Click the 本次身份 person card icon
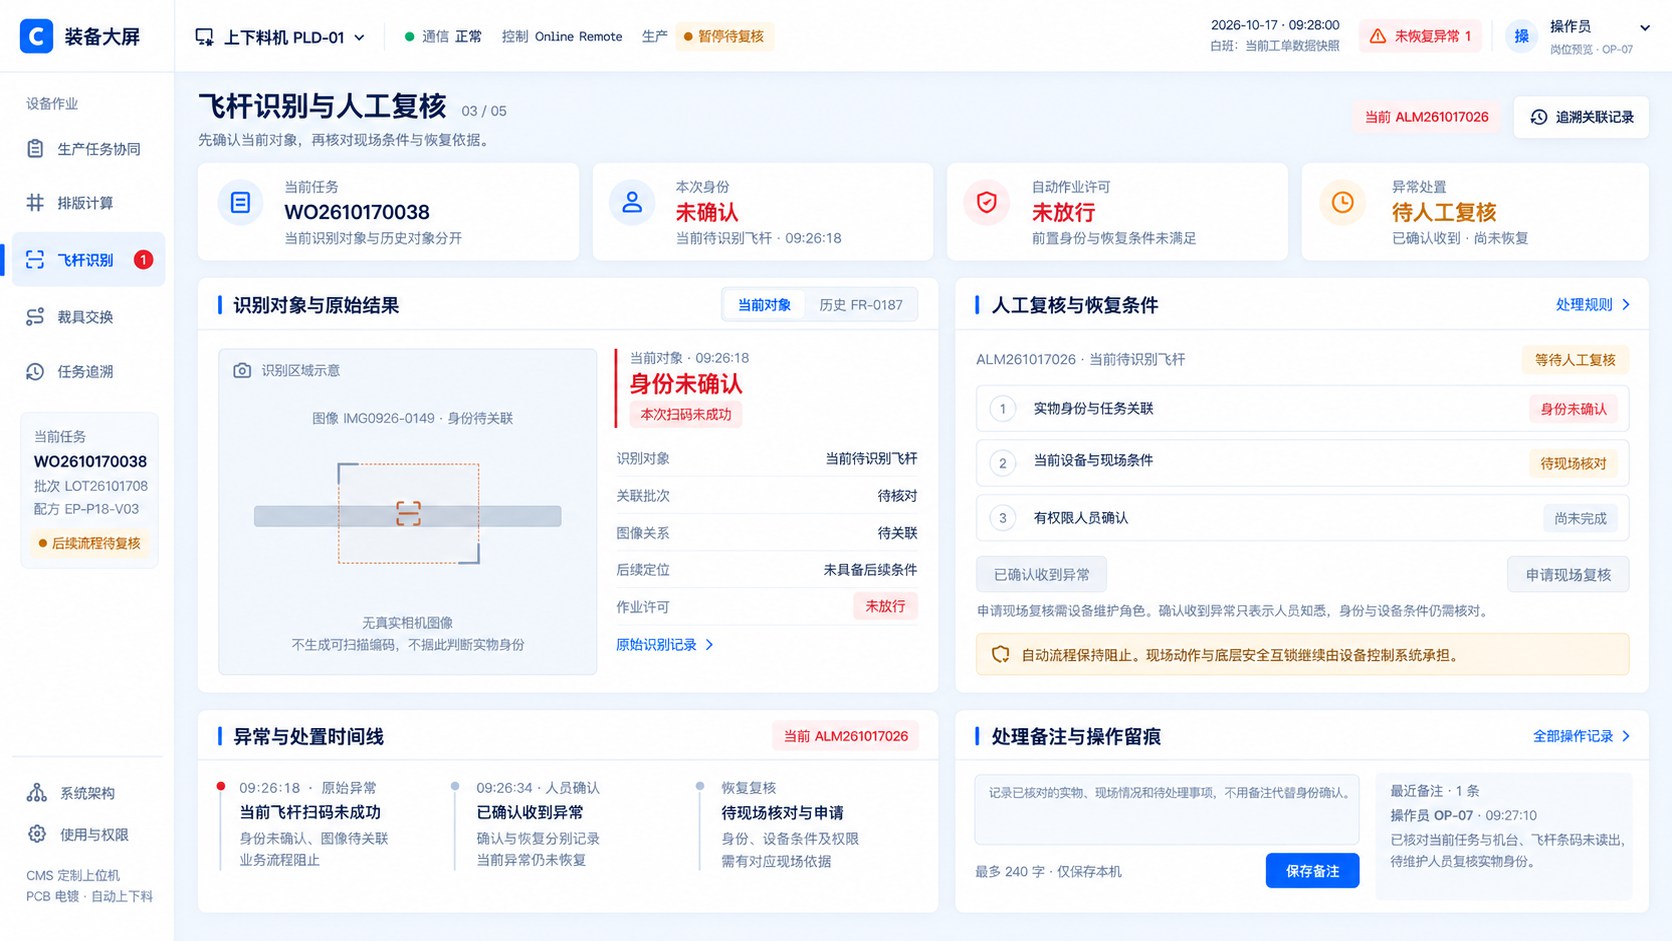Screen dimensions: 1672x941 click(x=632, y=203)
